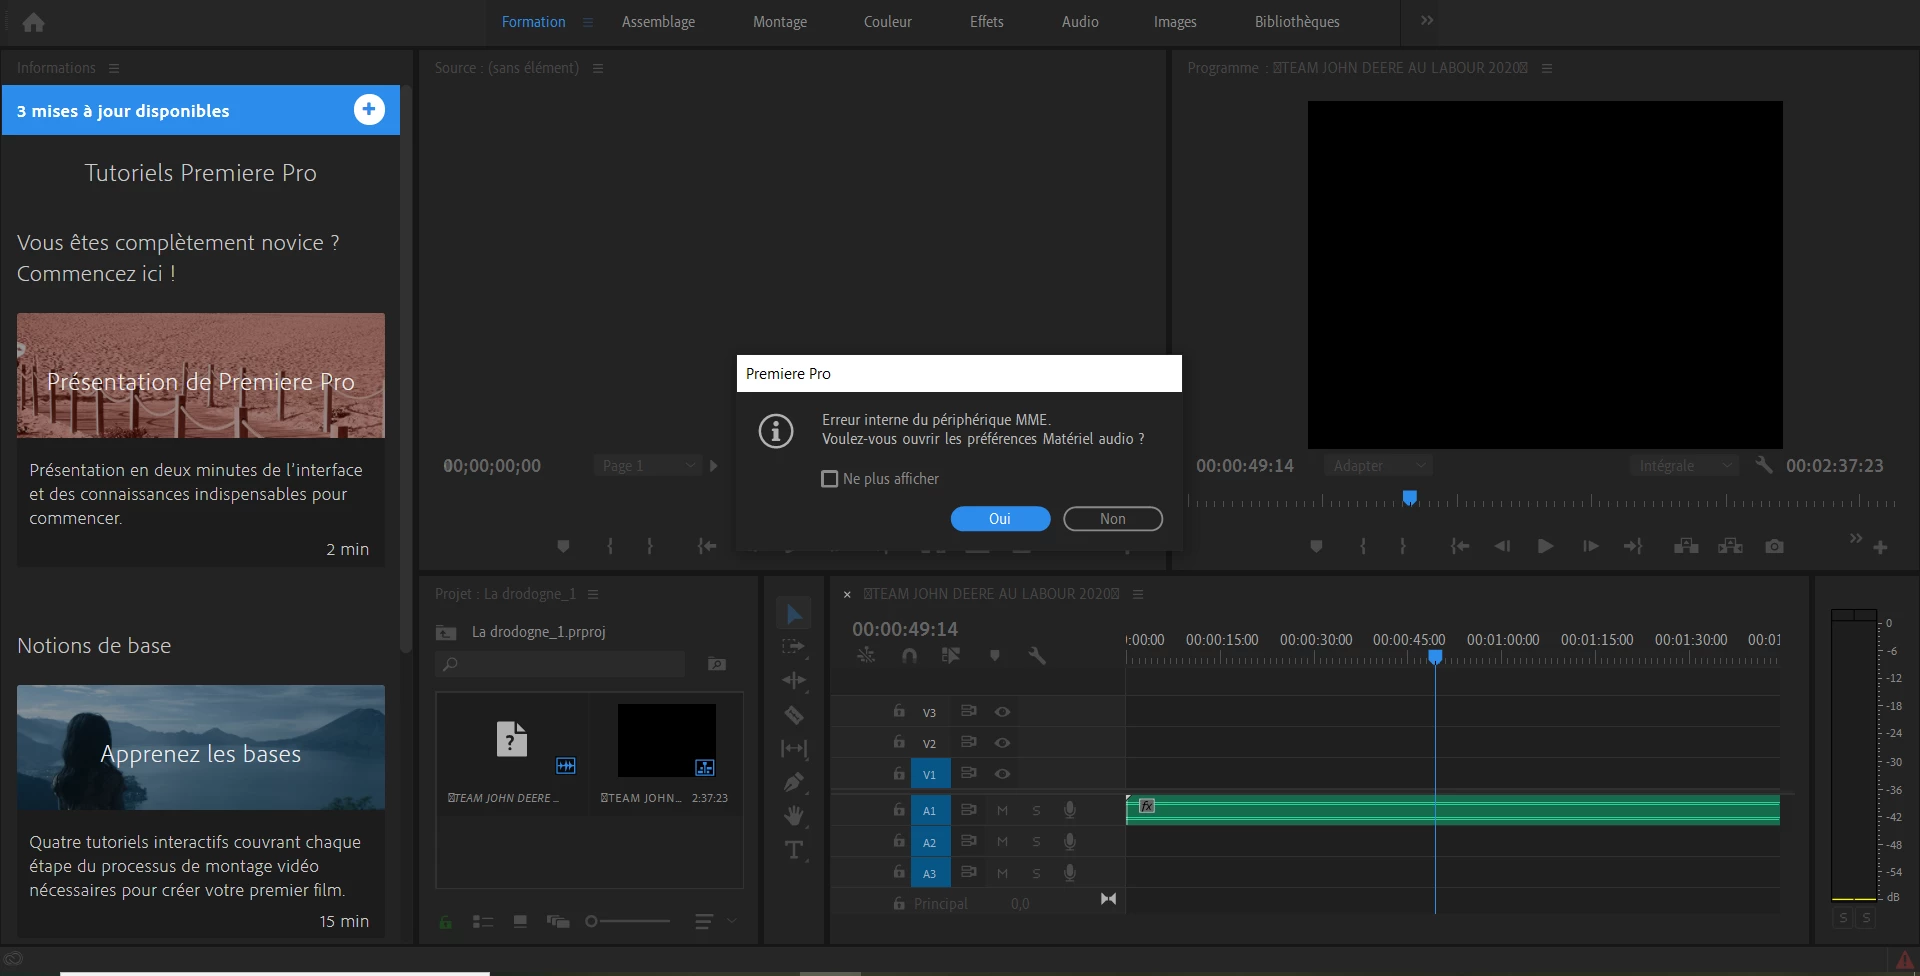Add marker in the Program monitor
Screen dimensions: 1920x976
coord(1316,546)
